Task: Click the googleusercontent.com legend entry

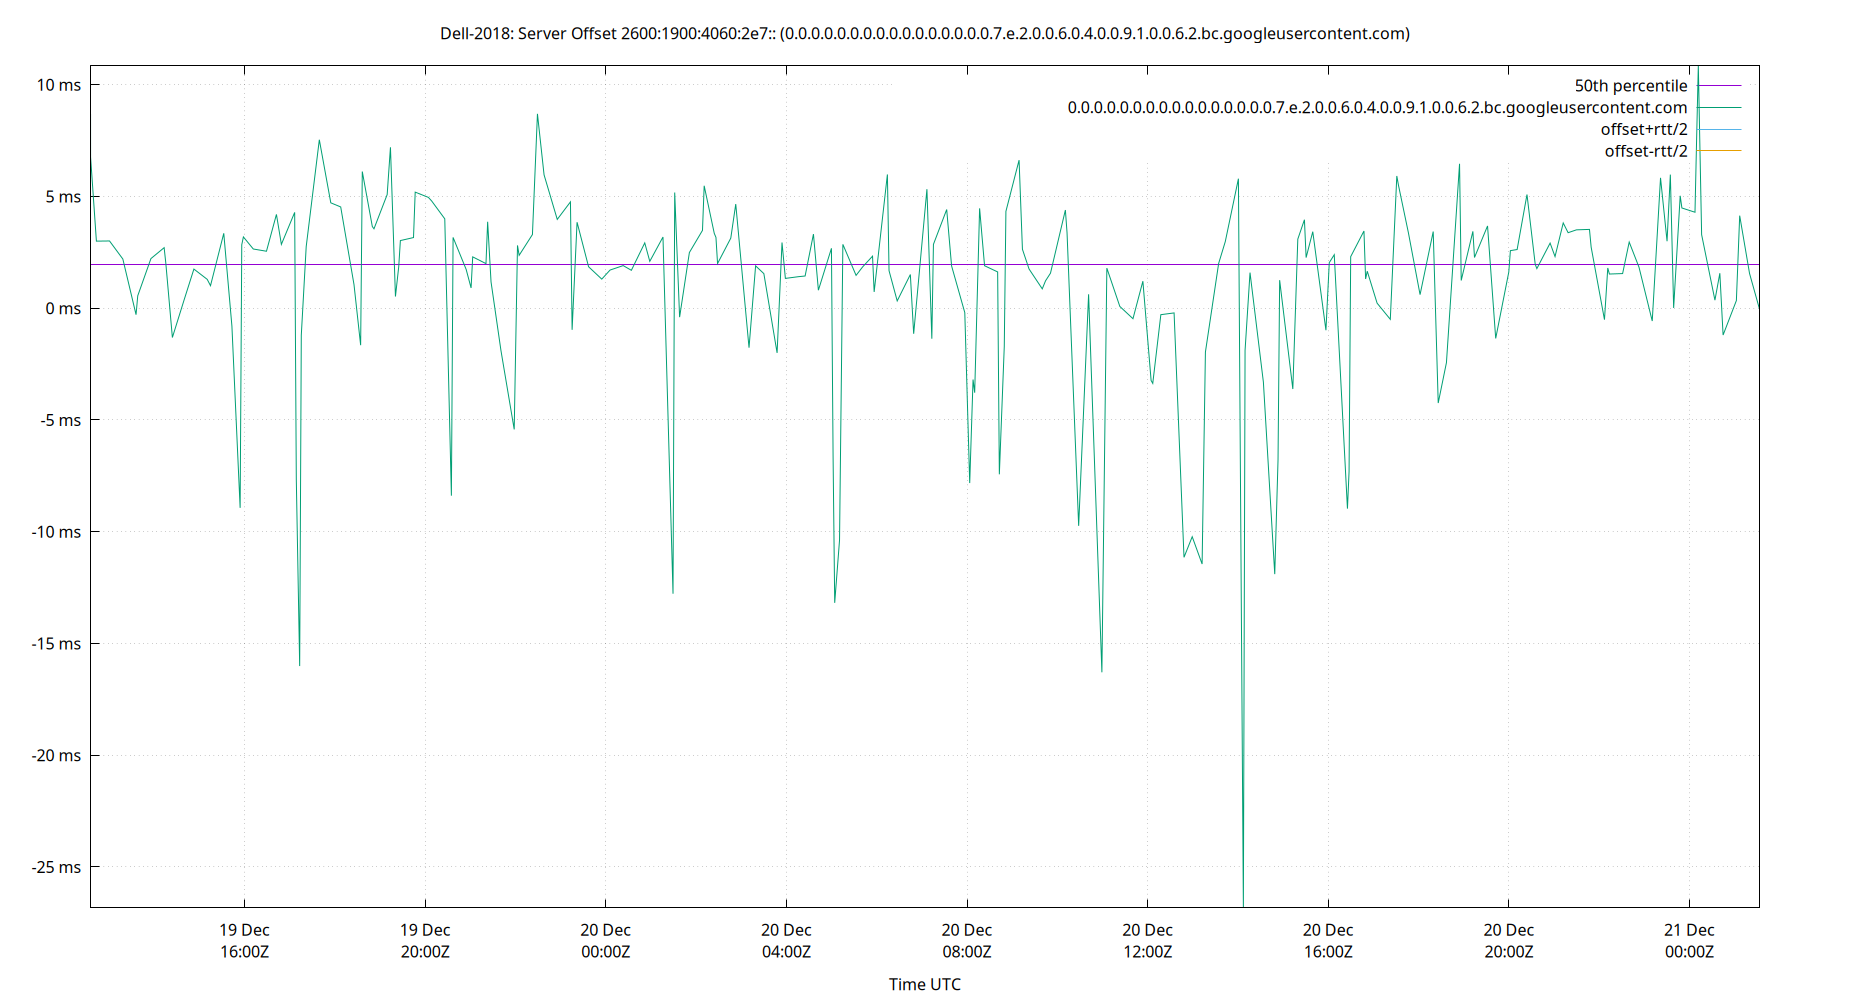Action: click(1377, 107)
